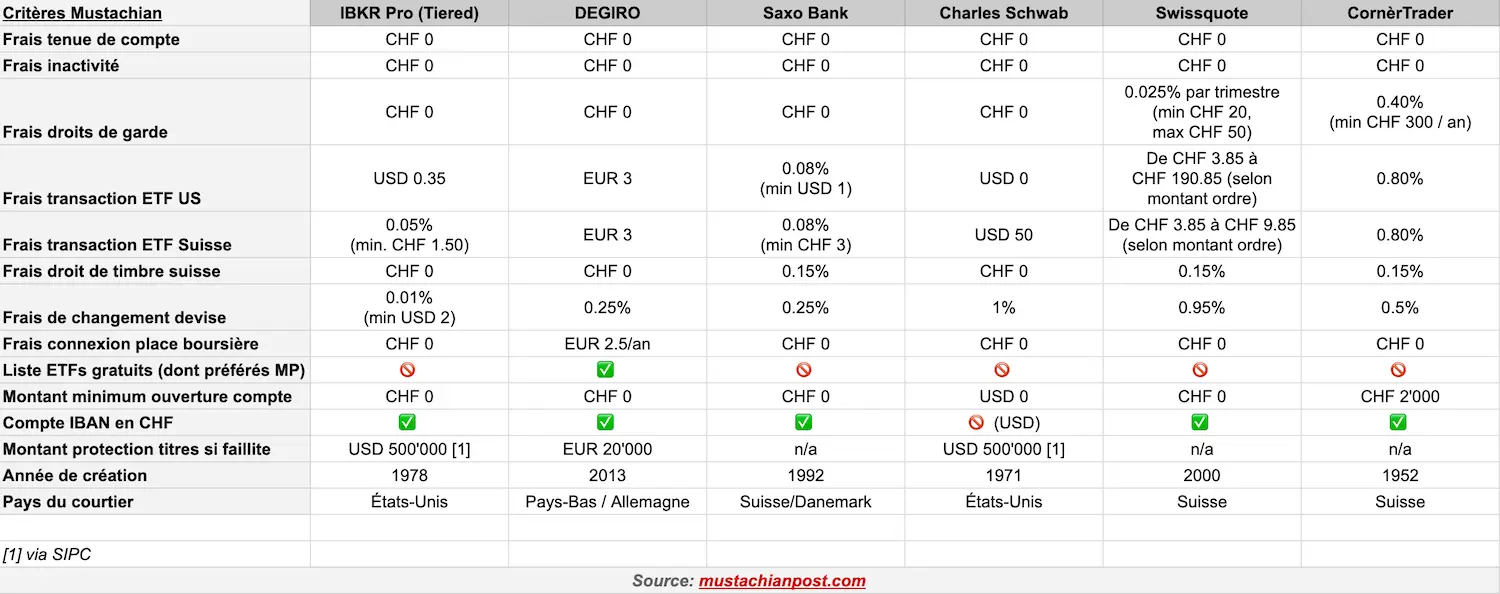Screen dimensions: 1500x594
Task: Select the IBKR Pro (Tiered) column header
Action: [x=409, y=13]
